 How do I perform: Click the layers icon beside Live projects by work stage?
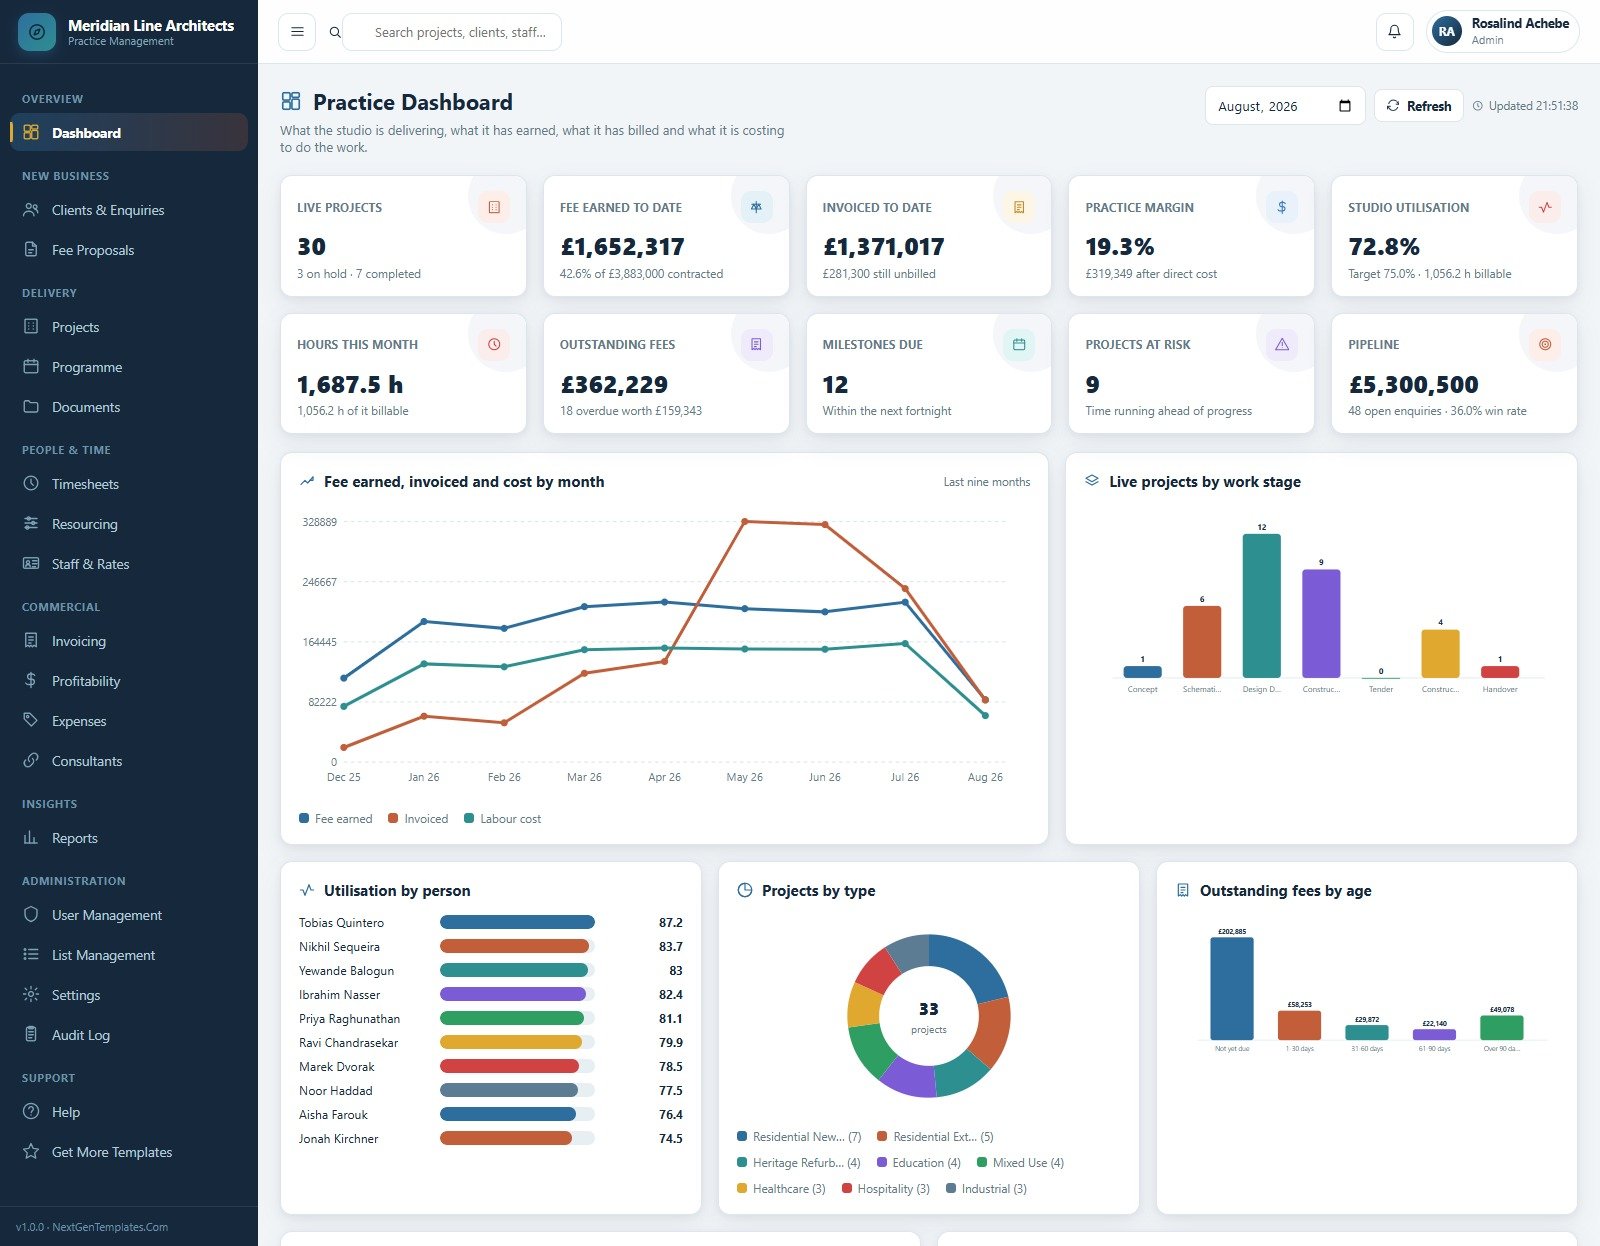coord(1092,481)
